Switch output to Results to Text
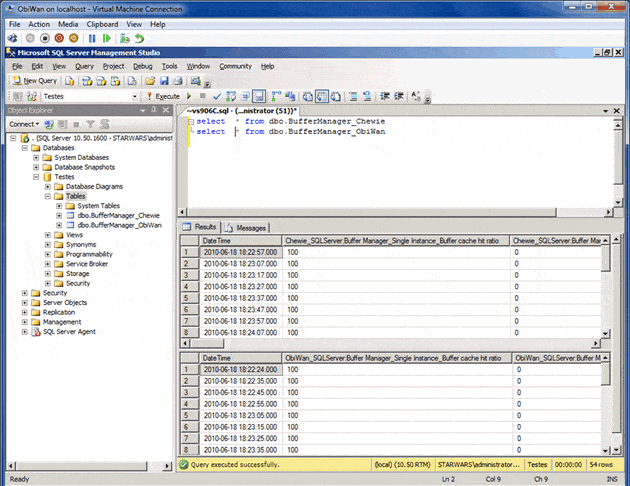Screen dimensions: 630x486 tap(307, 96)
